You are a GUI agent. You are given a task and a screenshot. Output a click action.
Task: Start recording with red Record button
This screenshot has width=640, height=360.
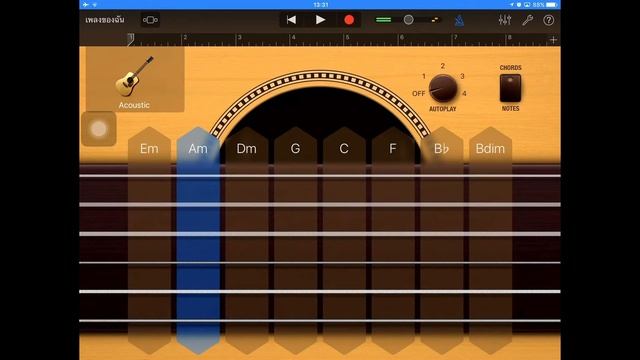point(349,20)
